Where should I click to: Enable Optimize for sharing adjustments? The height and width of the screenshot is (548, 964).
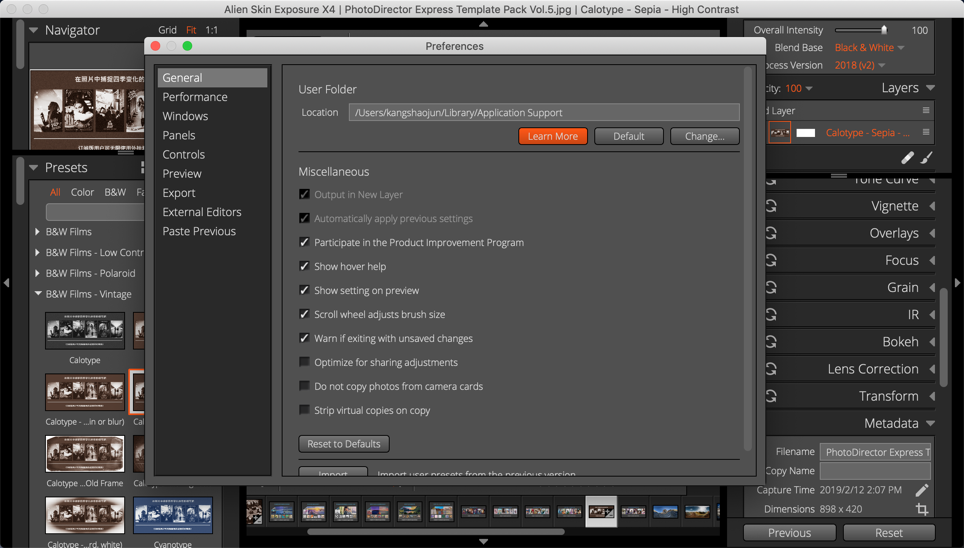[x=304, y=362]
